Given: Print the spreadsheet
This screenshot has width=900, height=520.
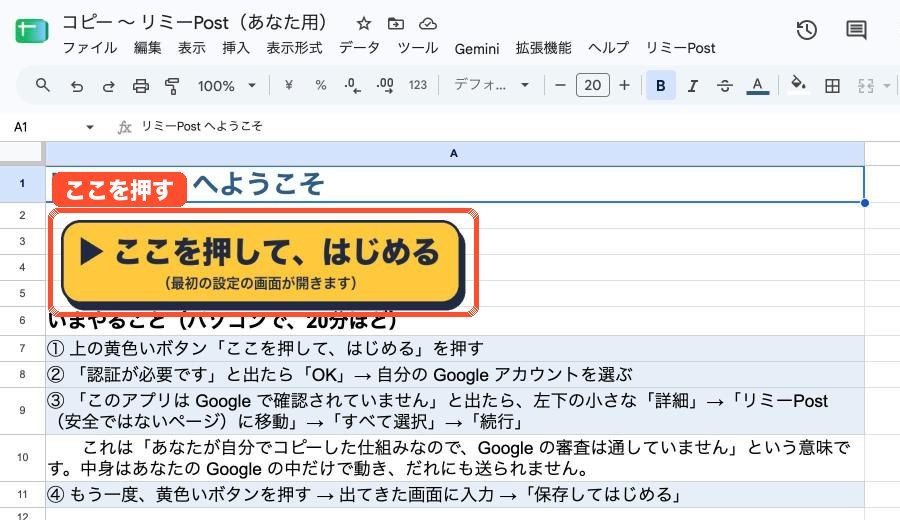Looking at the screenshot, I should point(141,86).
